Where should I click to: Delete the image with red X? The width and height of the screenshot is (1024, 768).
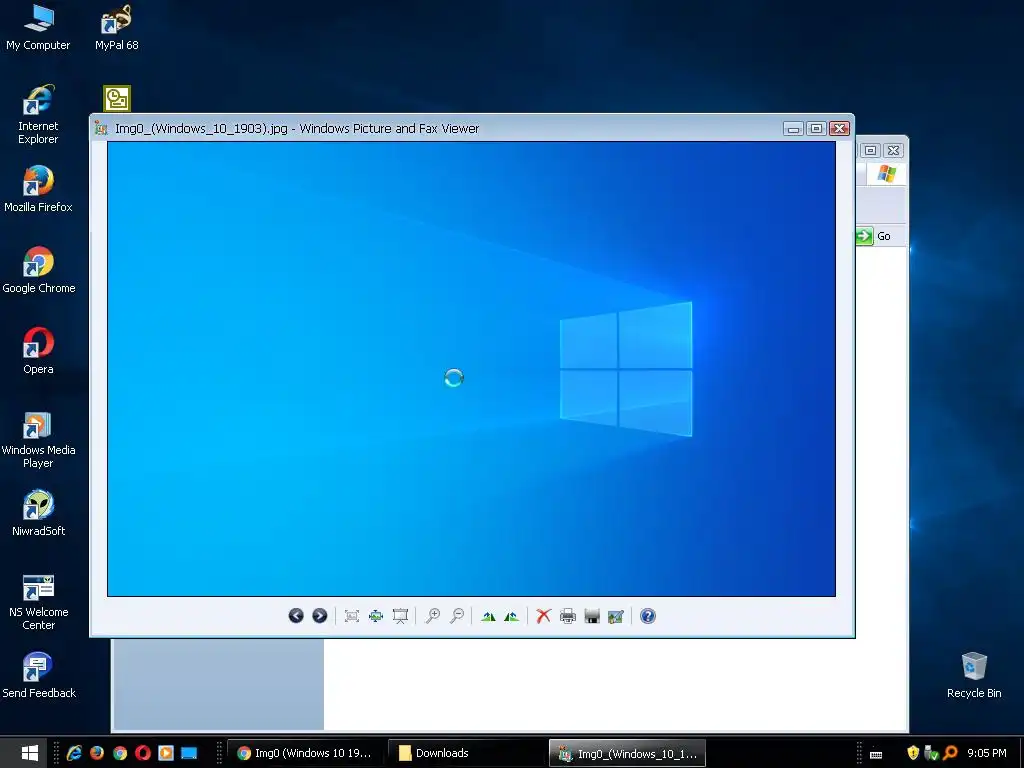tap(543, 616)
